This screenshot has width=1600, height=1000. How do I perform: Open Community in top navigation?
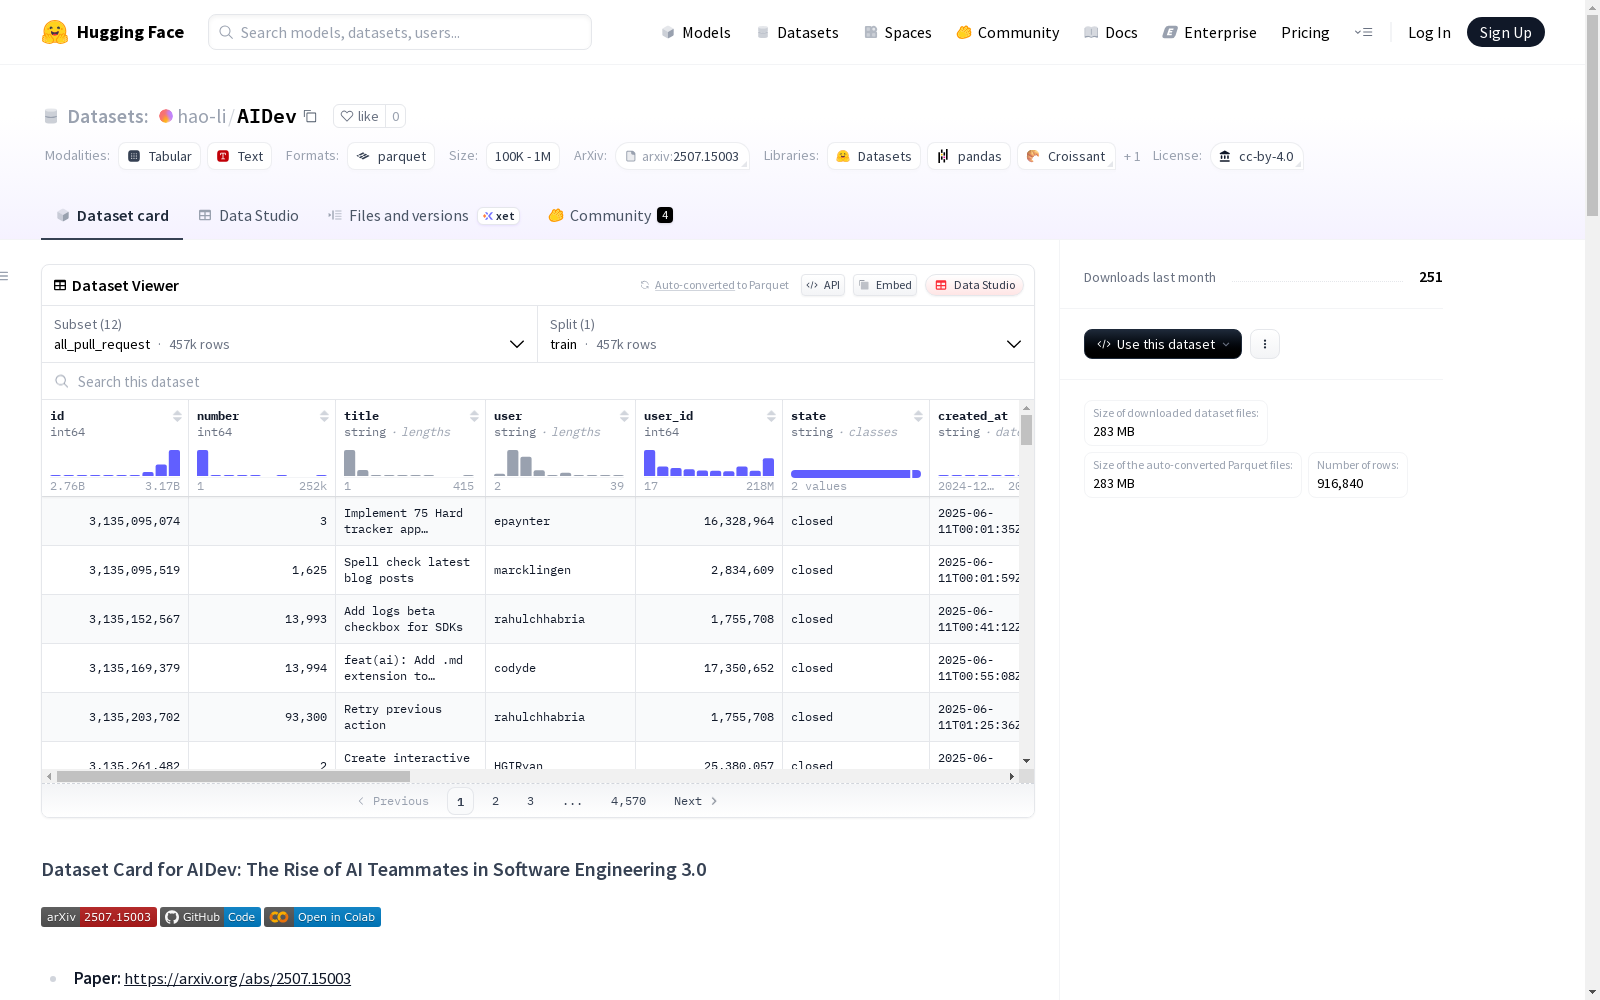tap(1008, 32)
